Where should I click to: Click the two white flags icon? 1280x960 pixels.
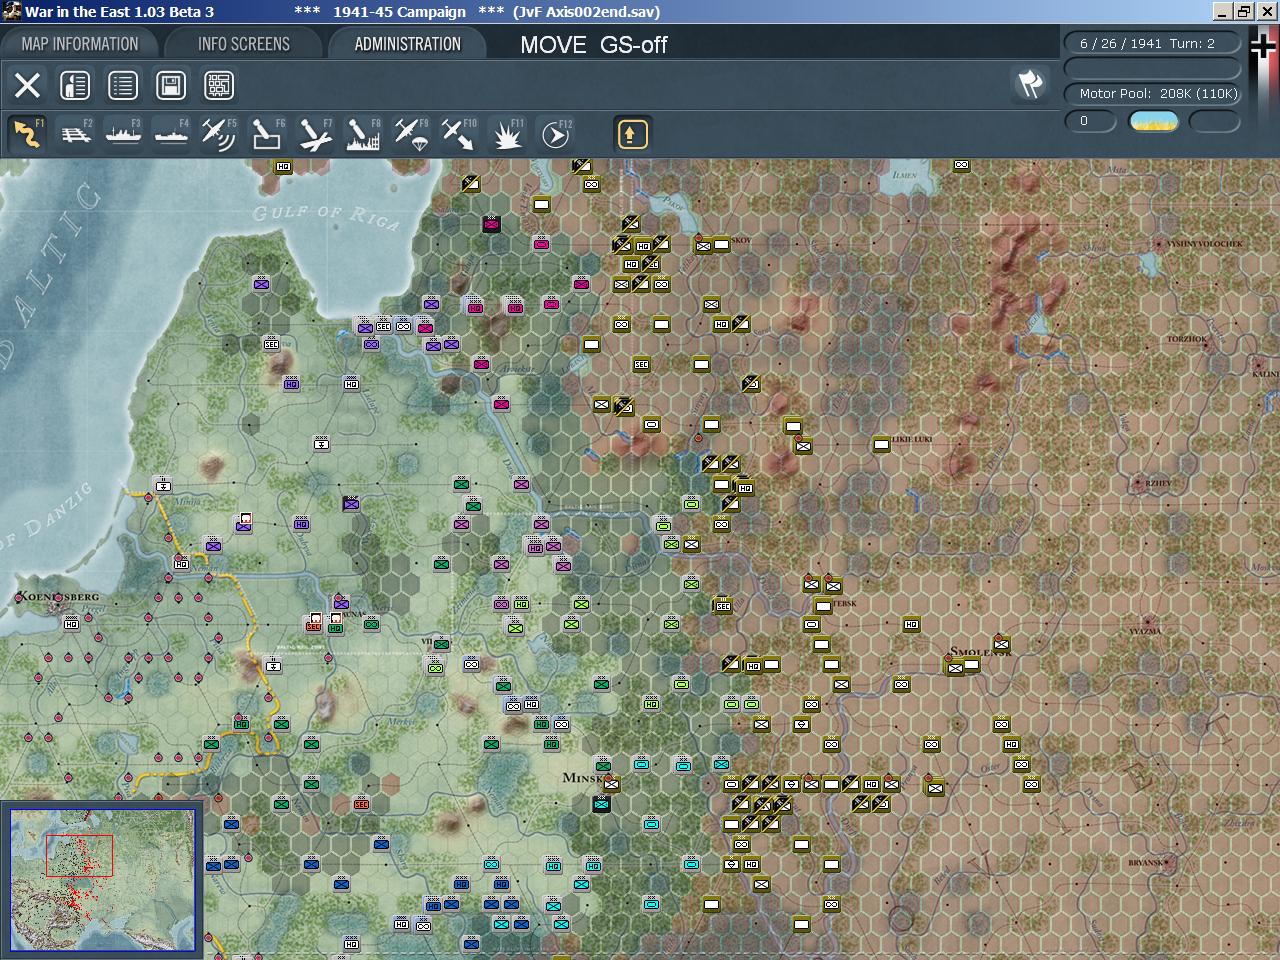point(1030,84)
